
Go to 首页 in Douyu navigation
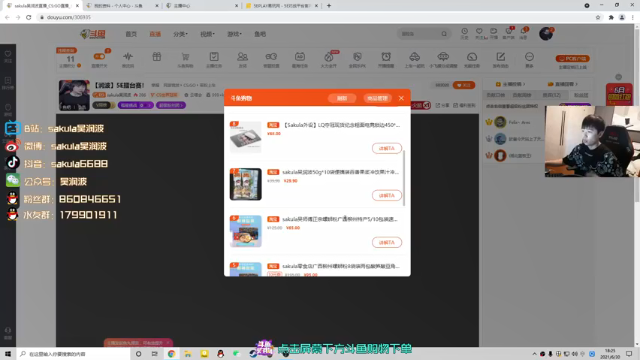[131, 34]
